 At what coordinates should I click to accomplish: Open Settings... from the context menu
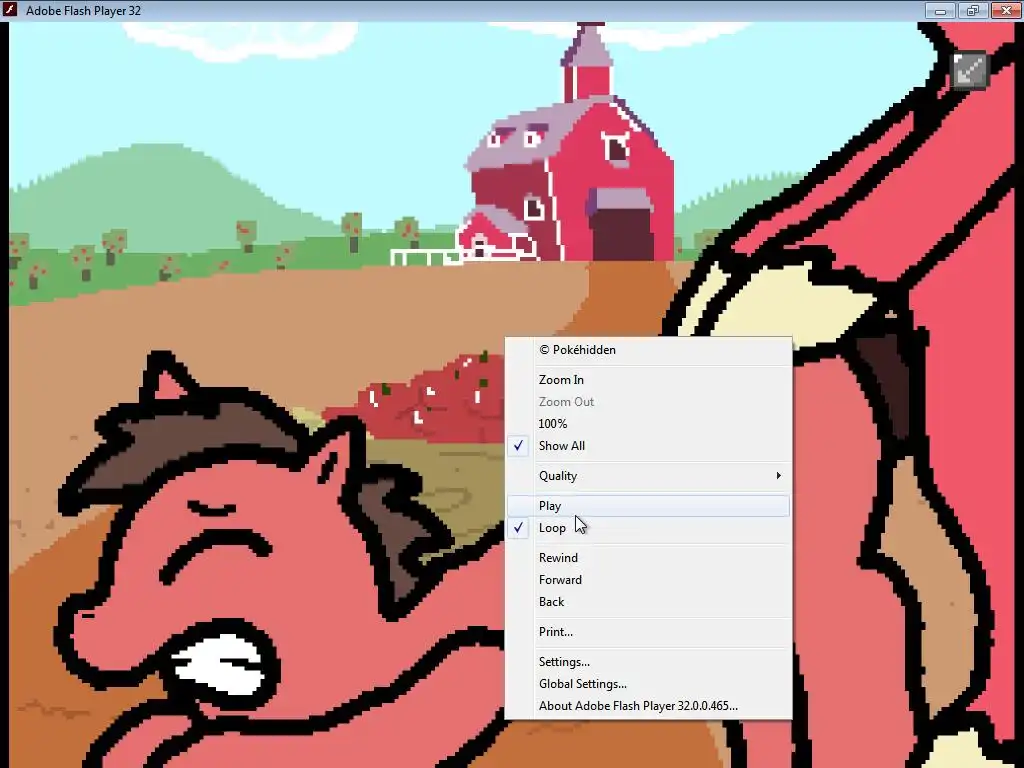tap(648, 662)
